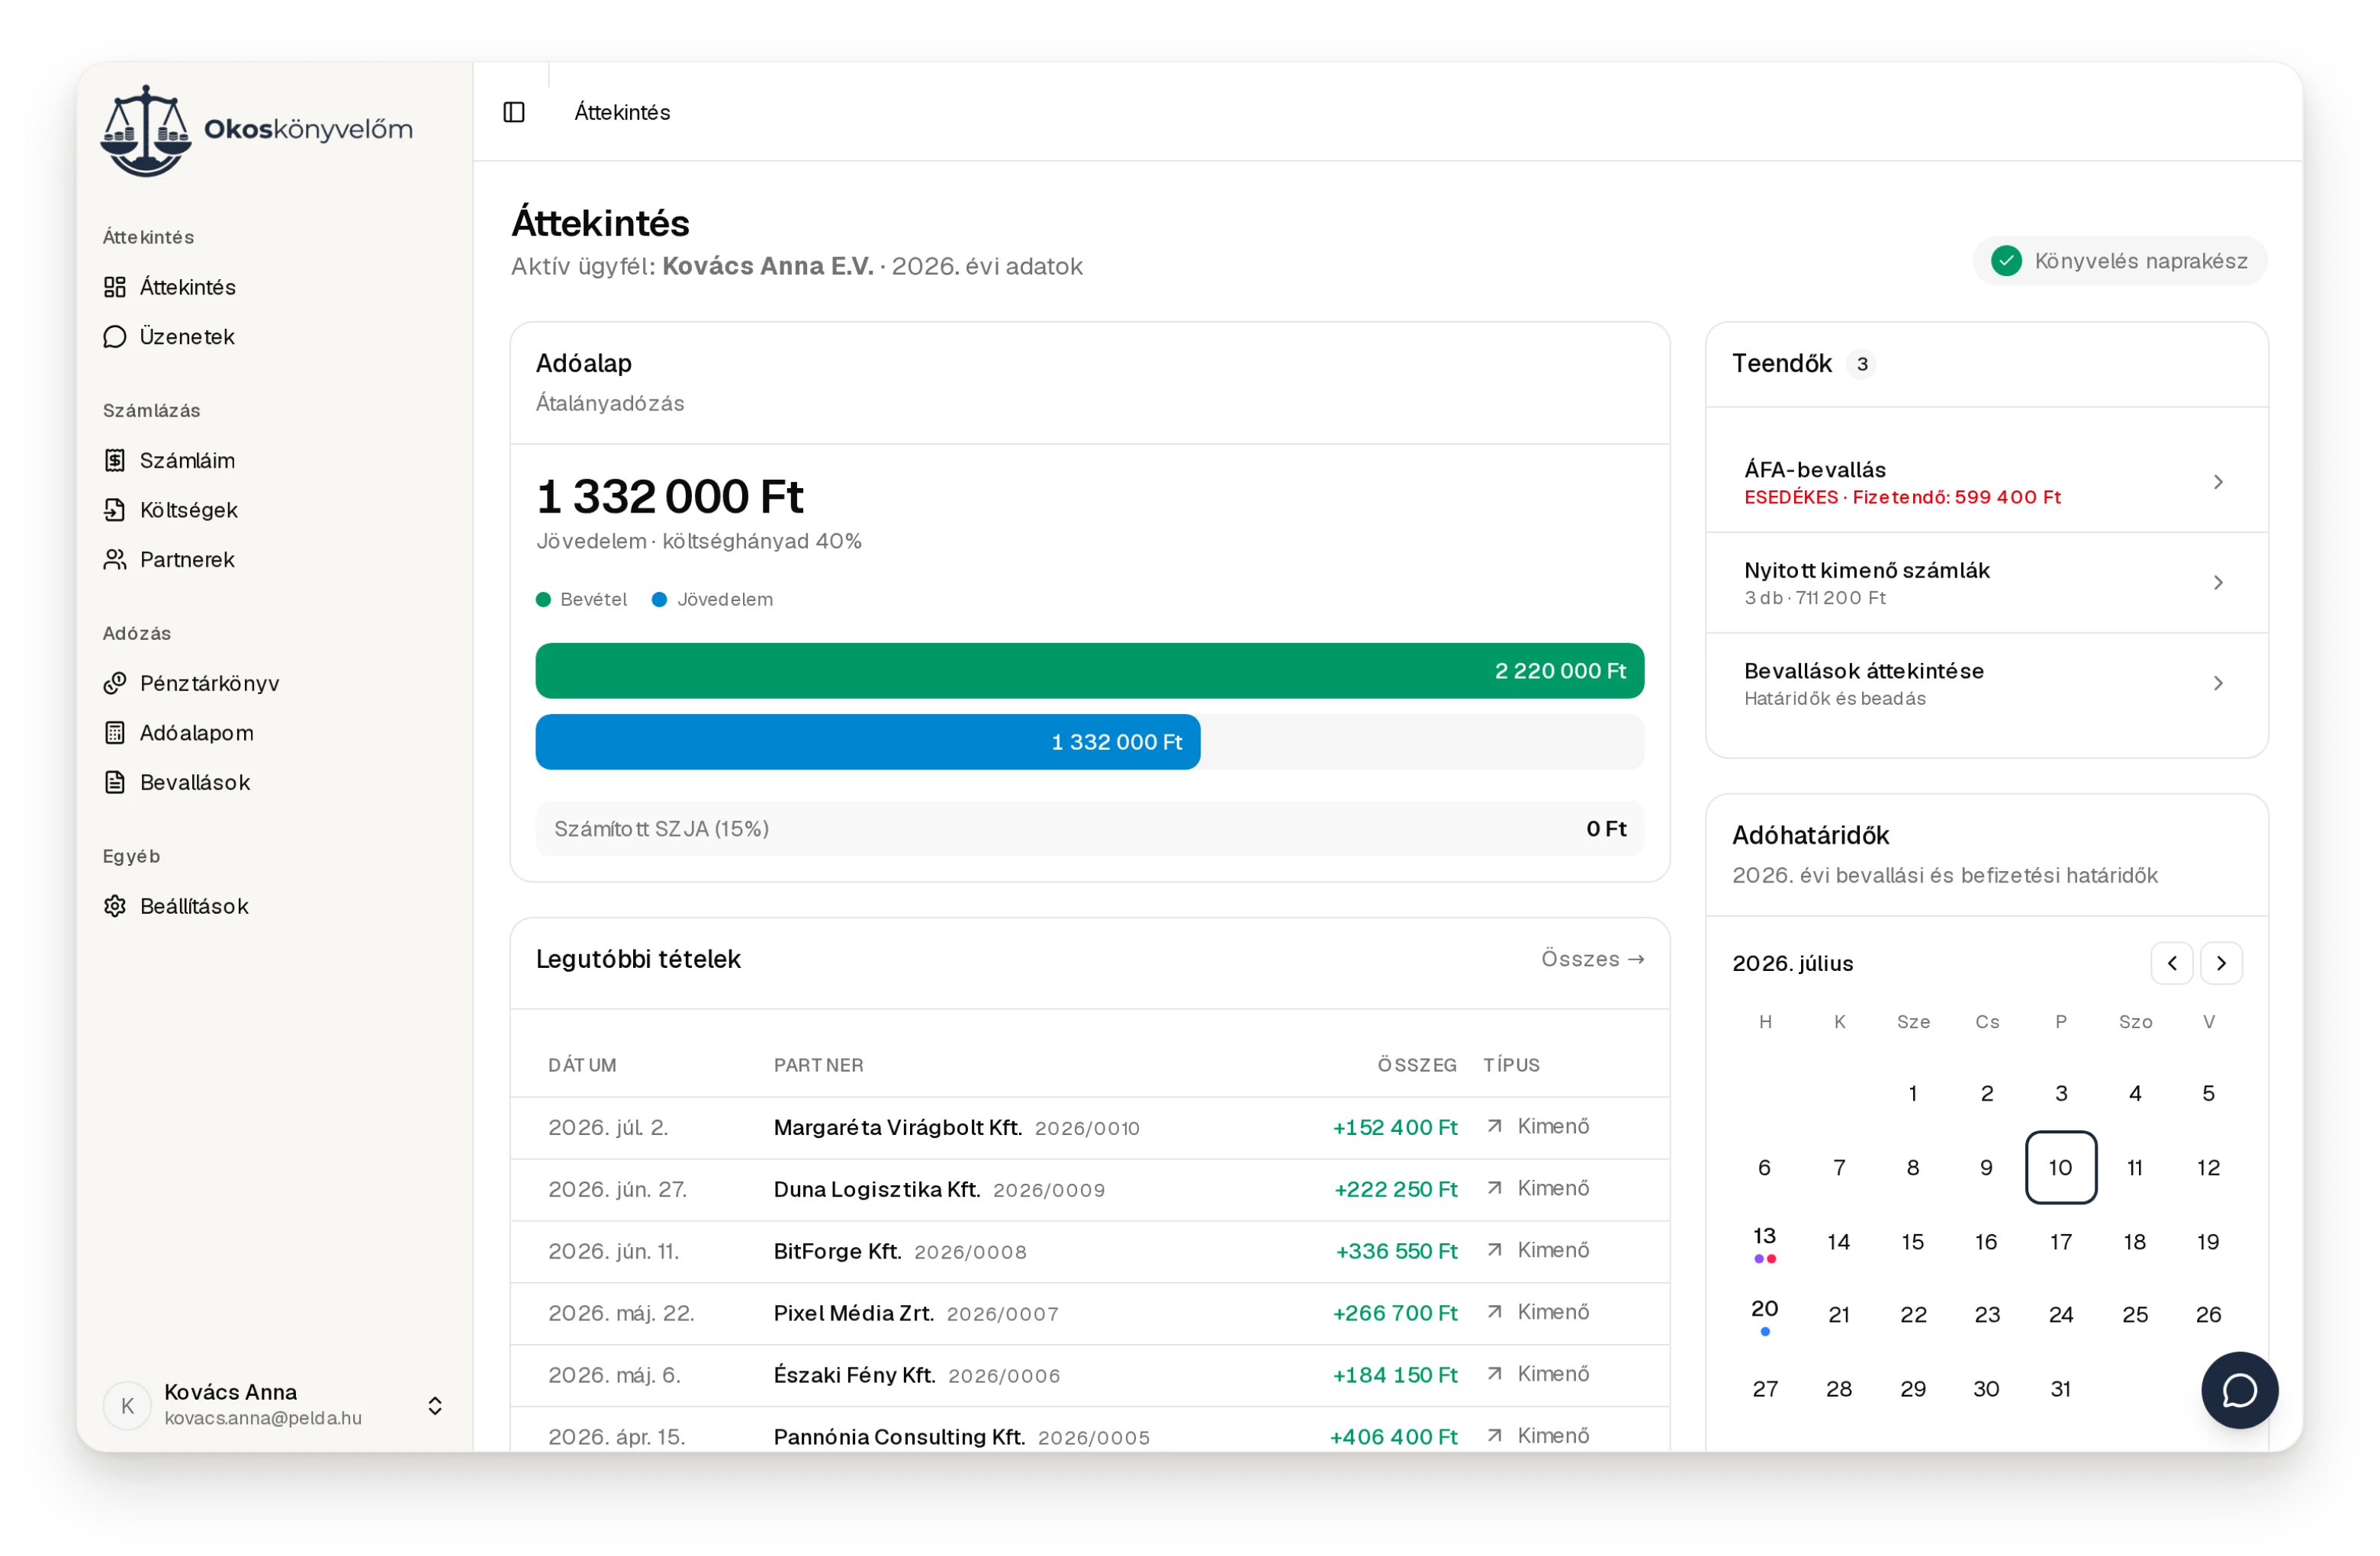Click invoice number 2026/0007
Image resolution: width=2380 pixels, height=1556 pixels.
(1002, 1314)
